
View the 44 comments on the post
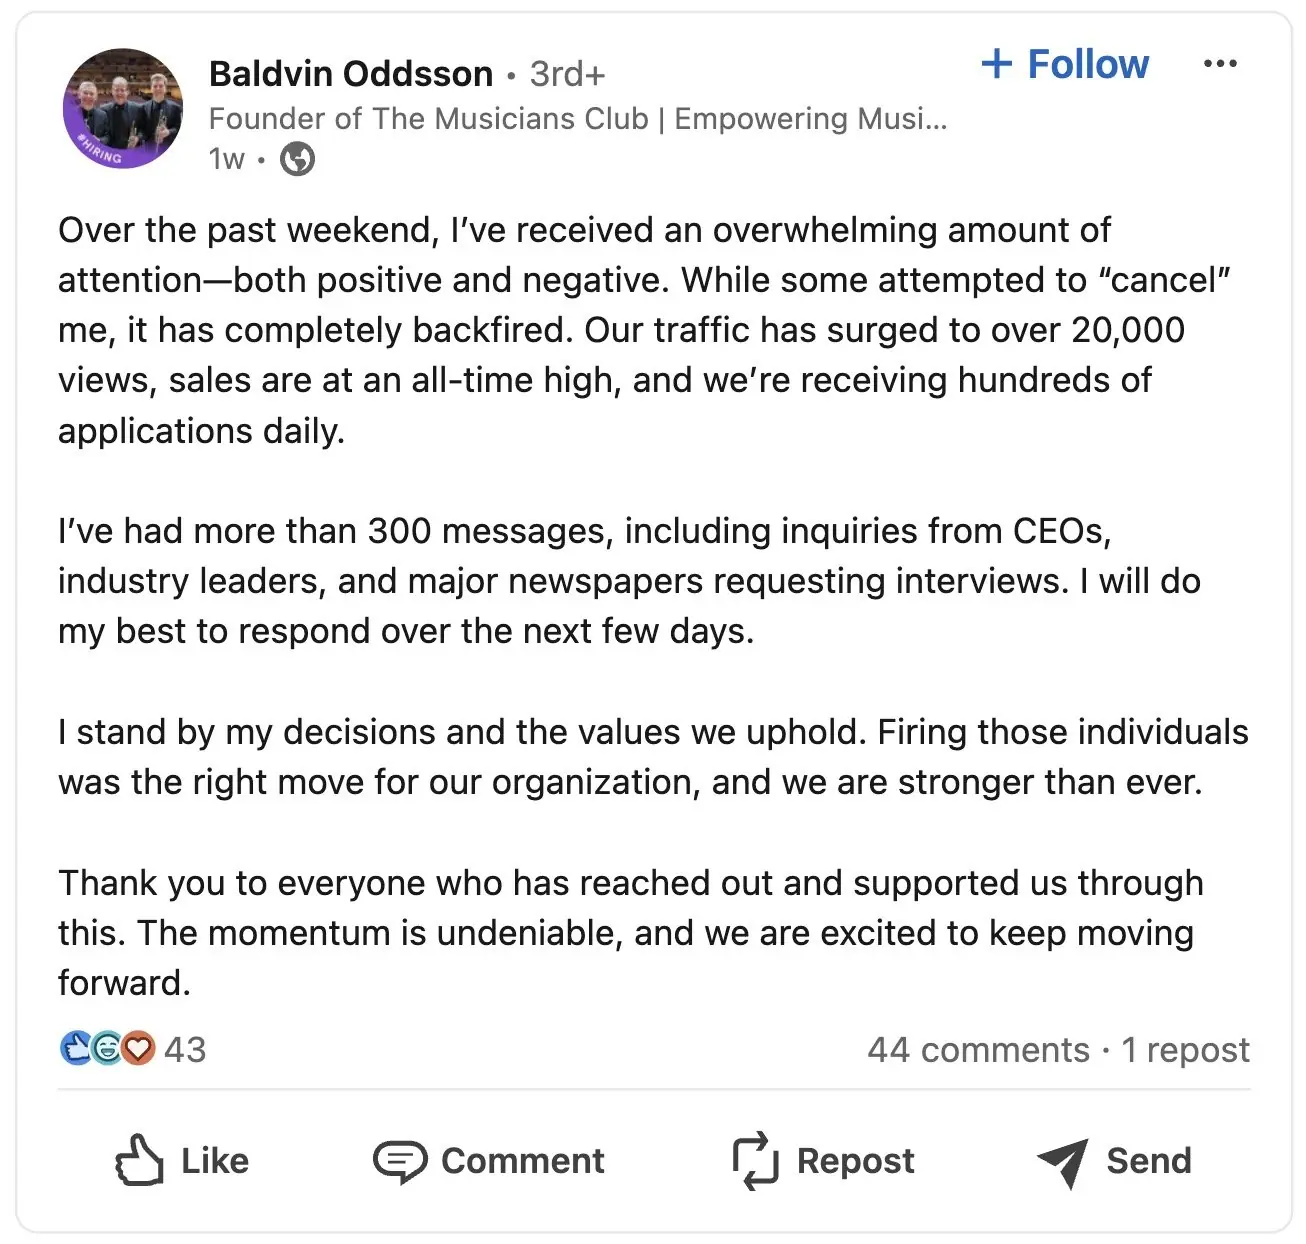click(977, 1049)
